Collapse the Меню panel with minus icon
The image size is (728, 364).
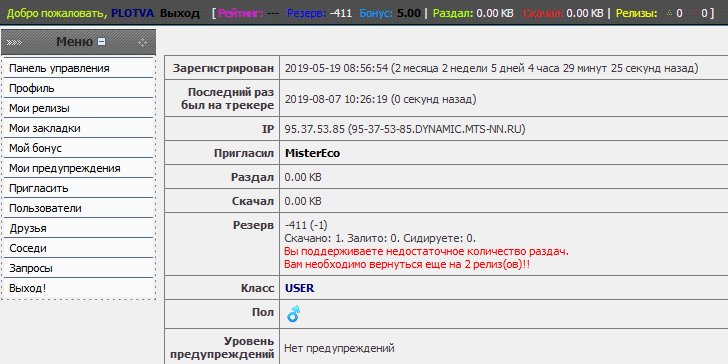click(x=101, y=42)
